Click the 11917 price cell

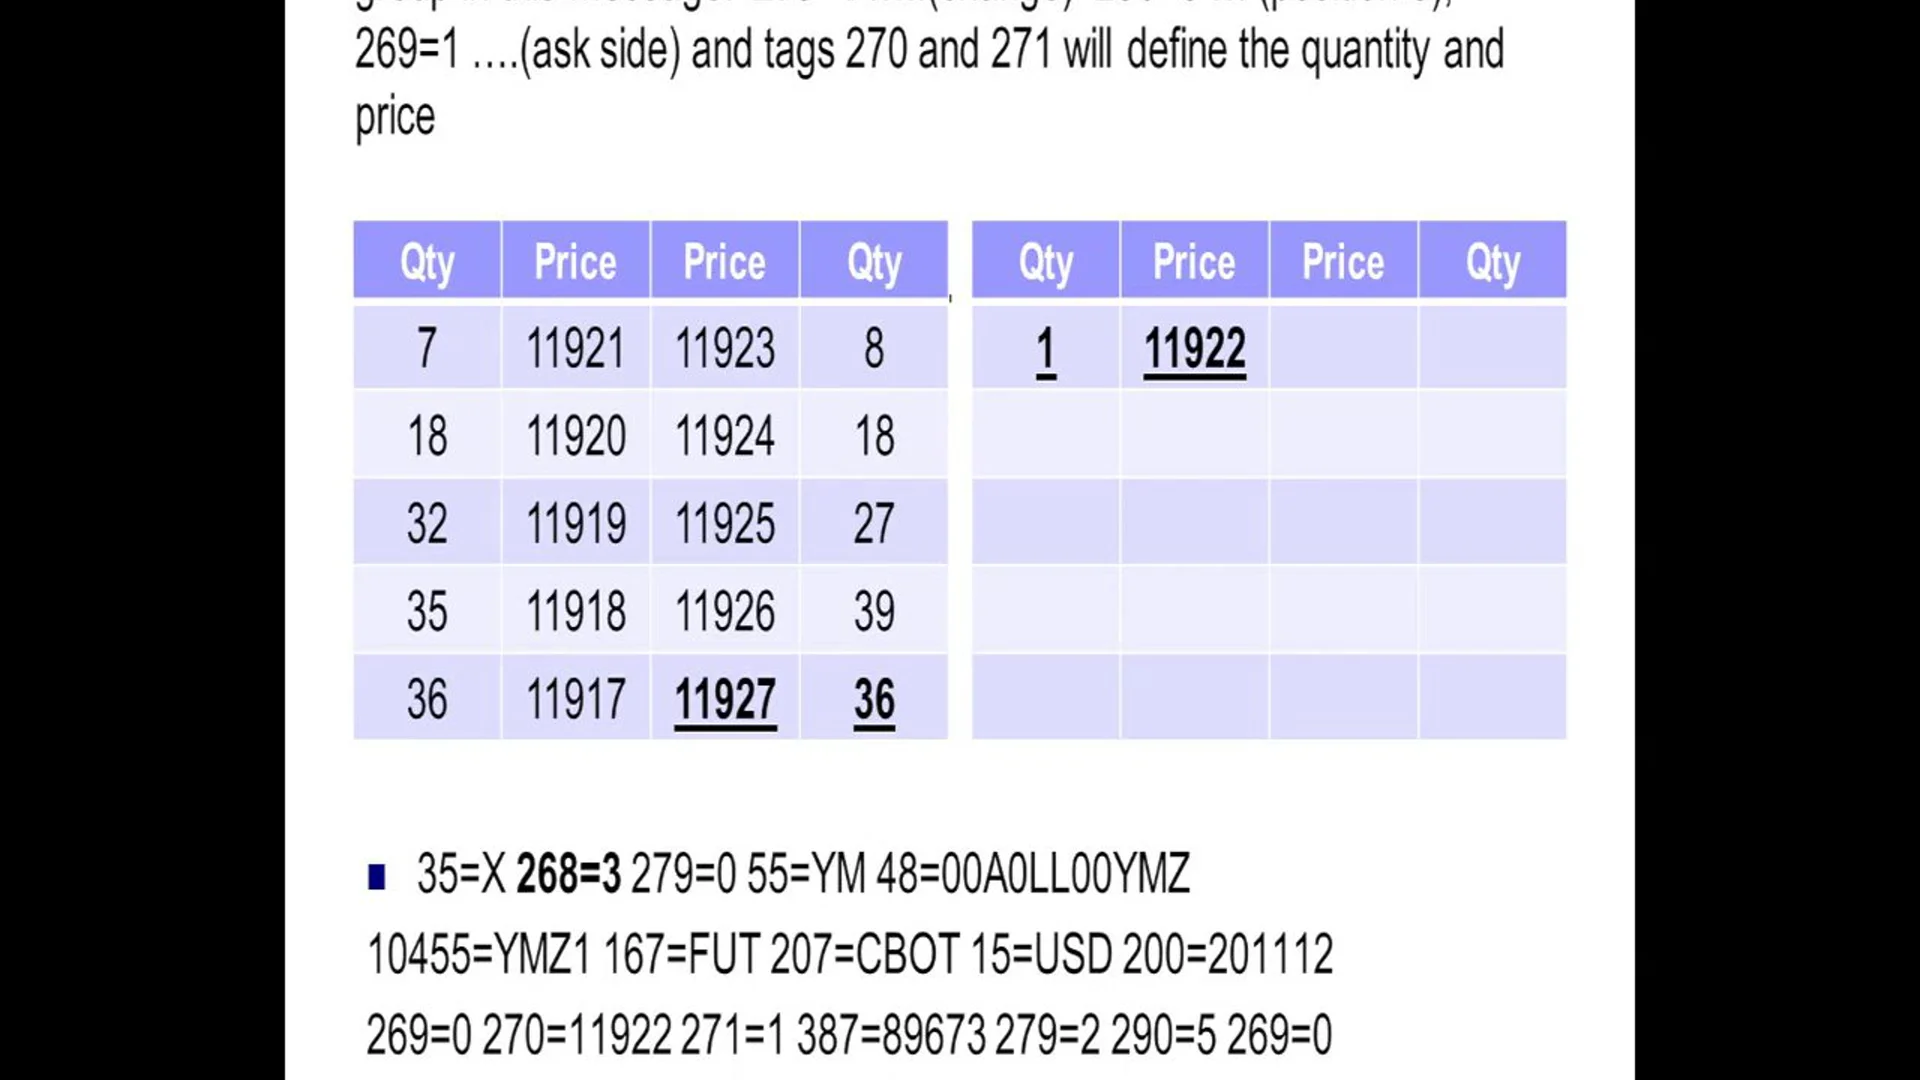point(575,699)
